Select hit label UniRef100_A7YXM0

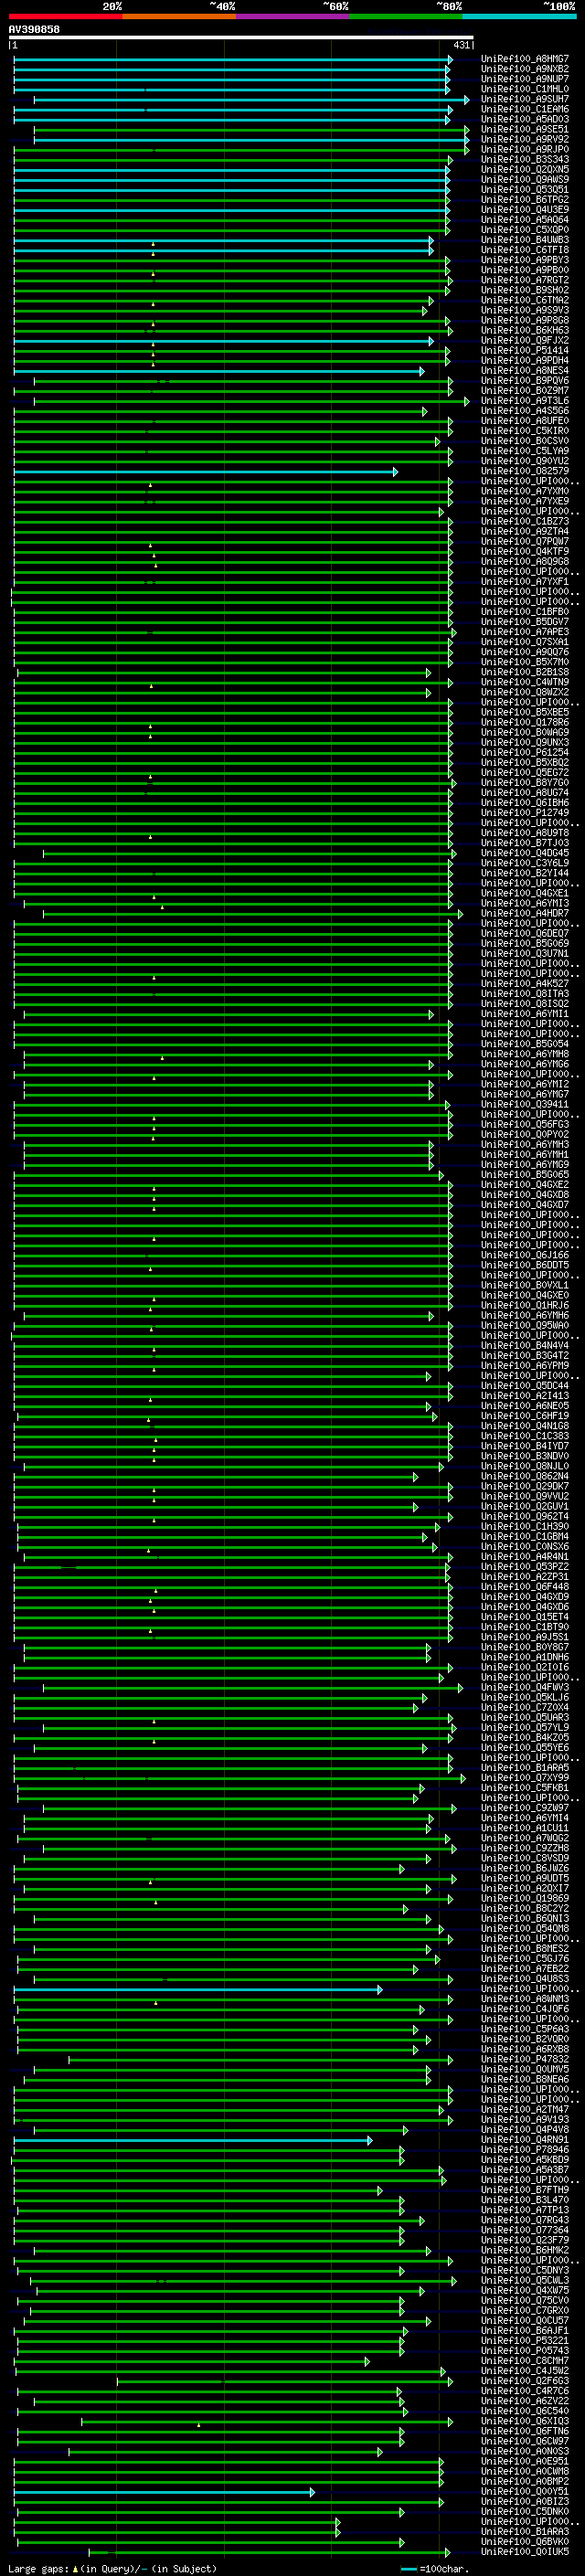click(x=524, y=491)
